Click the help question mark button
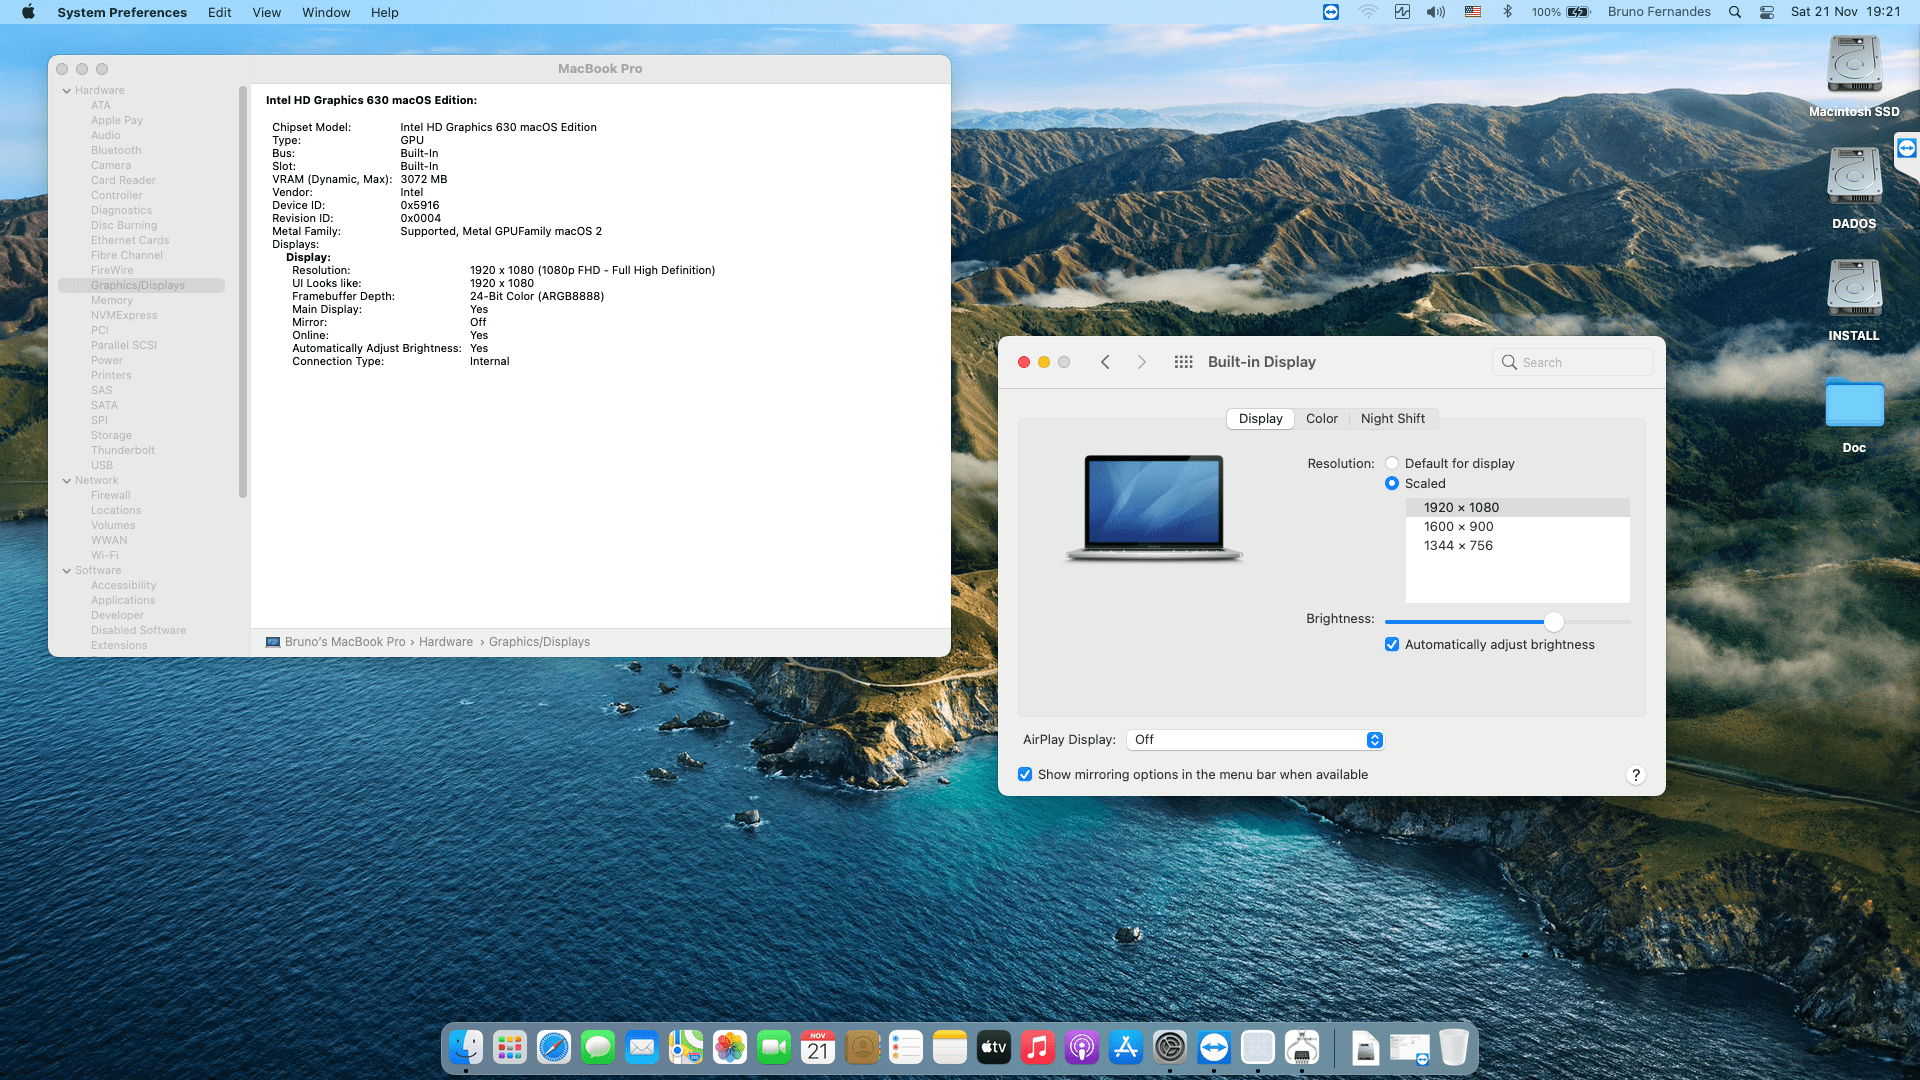Screen dimensions: 1920x1080 pyautogui.click(x=1636, y=774)
